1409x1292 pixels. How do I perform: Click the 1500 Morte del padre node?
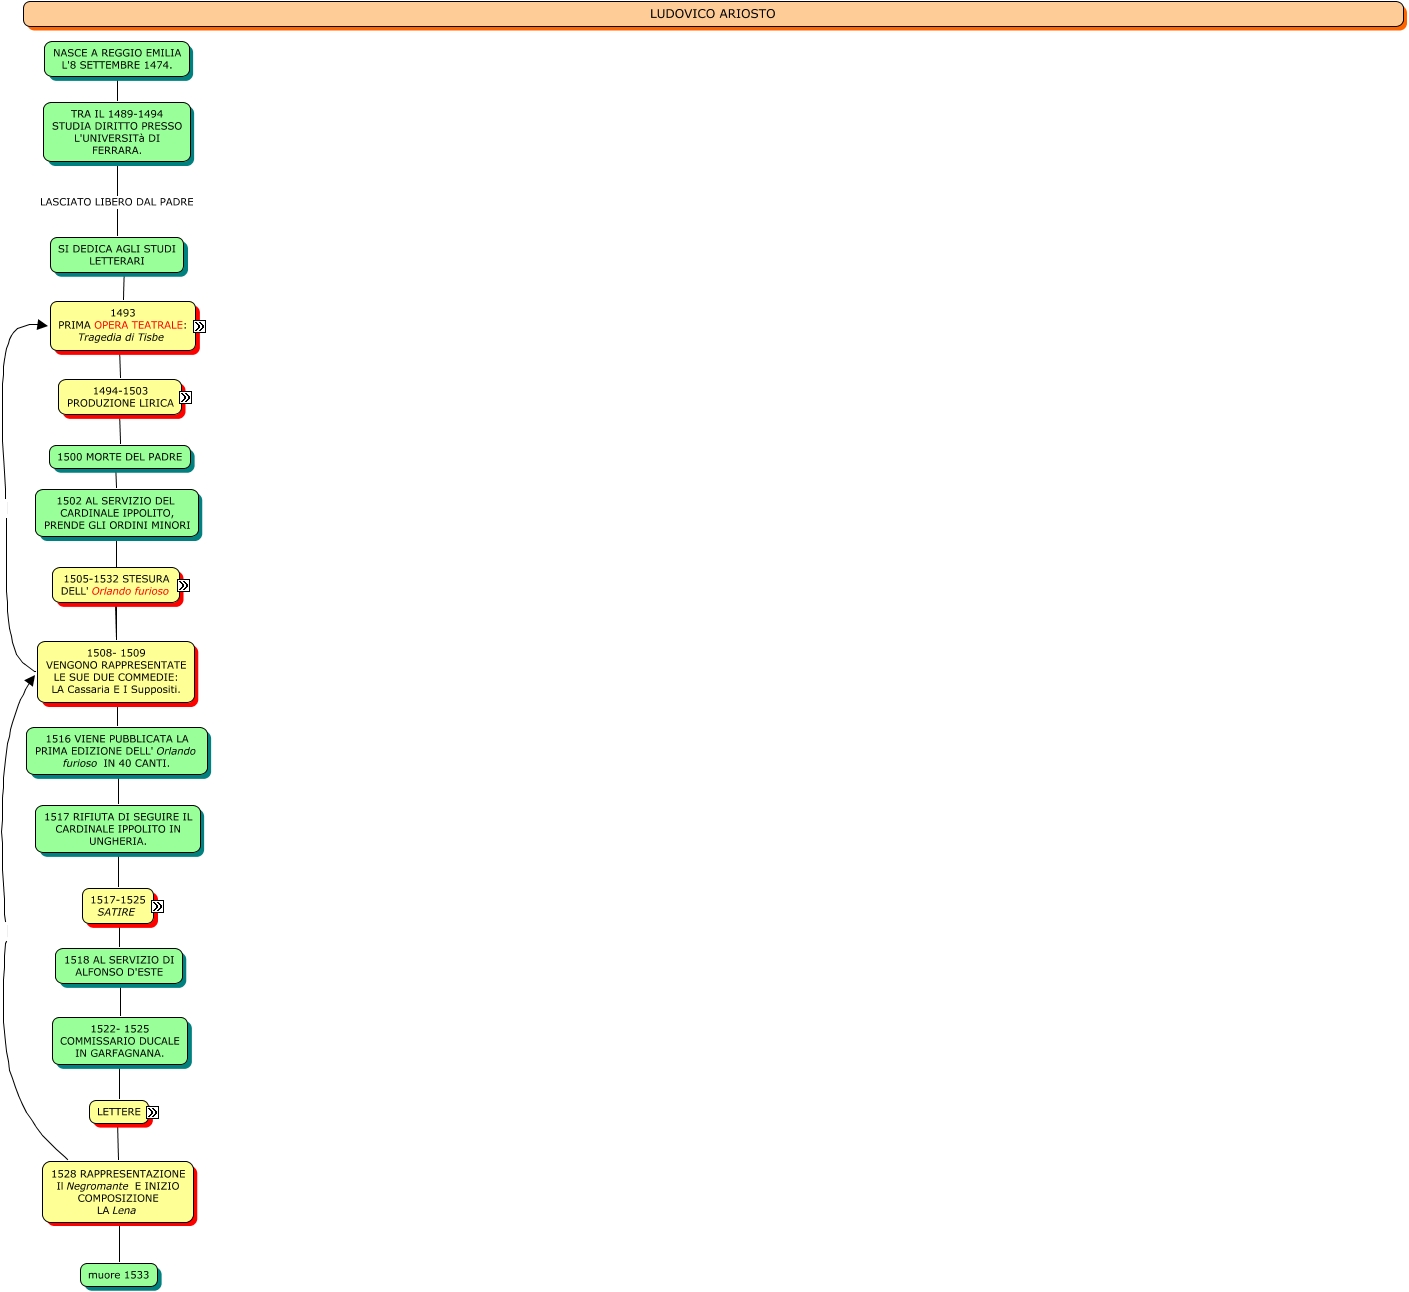pos(119,457)
